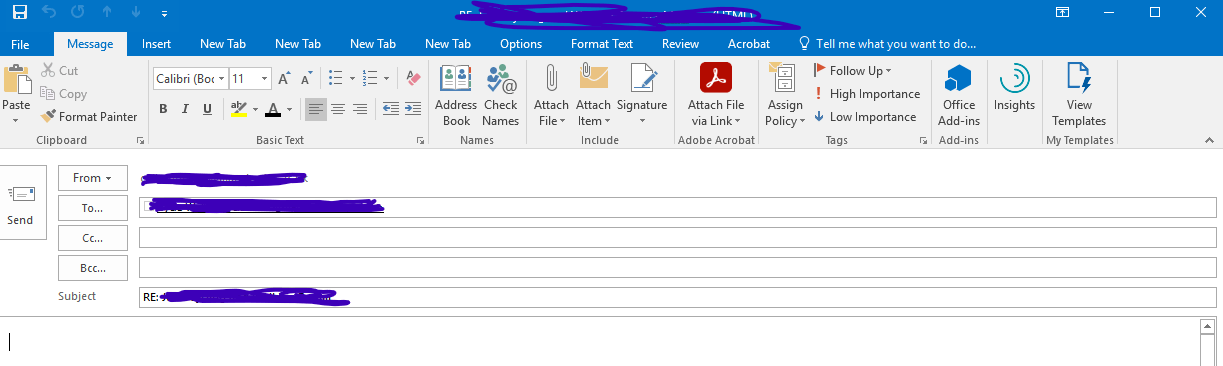
Task: Open the font color dropdown arrow
Action: click(290, 109)
